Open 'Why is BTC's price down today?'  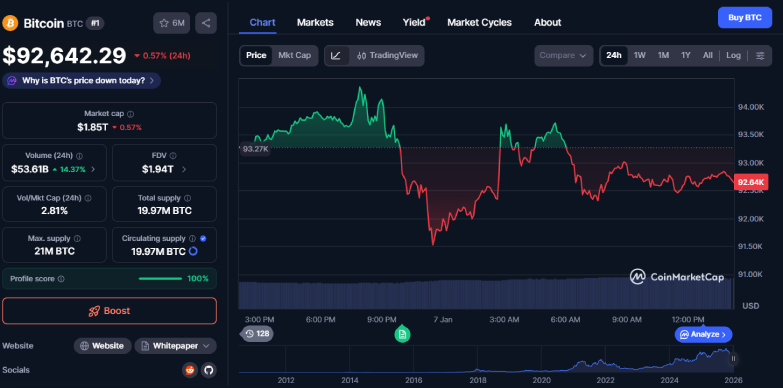tap(81, 80)
